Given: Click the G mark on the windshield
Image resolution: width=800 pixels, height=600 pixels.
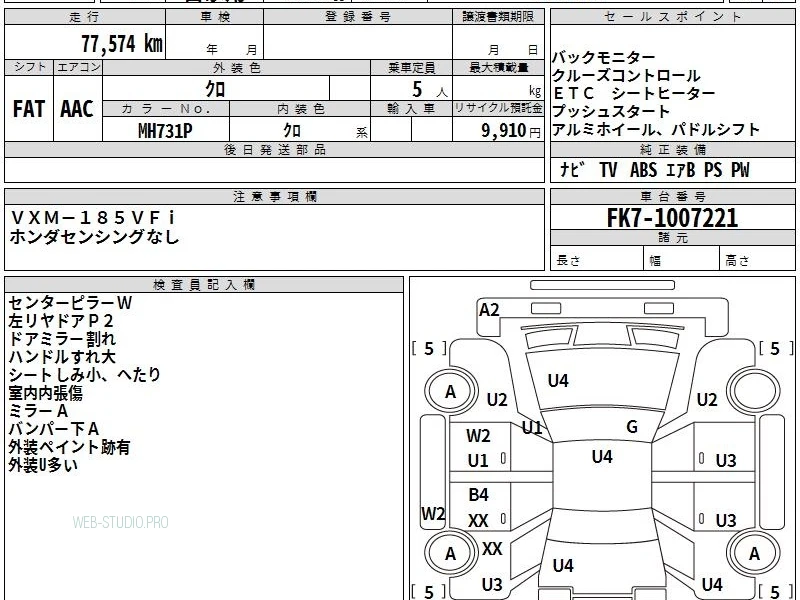Looking at the screenshot, I should pyautogui.click(x=632, y=426).
